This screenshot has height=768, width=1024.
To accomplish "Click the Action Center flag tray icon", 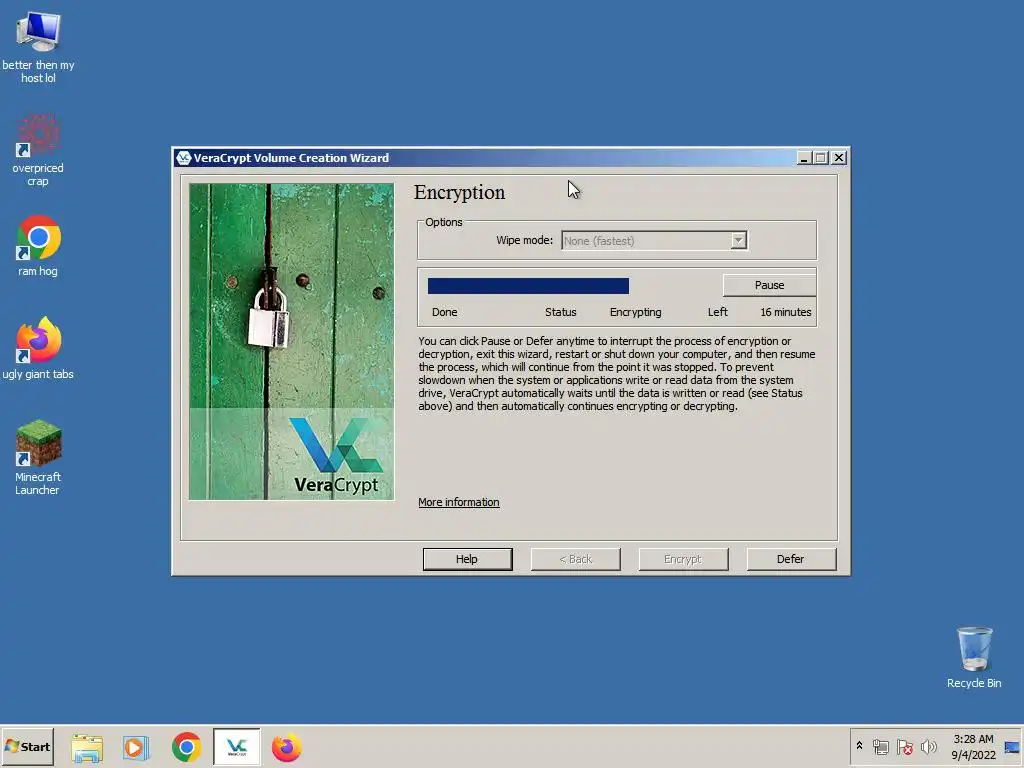I will tap(904, 746).
